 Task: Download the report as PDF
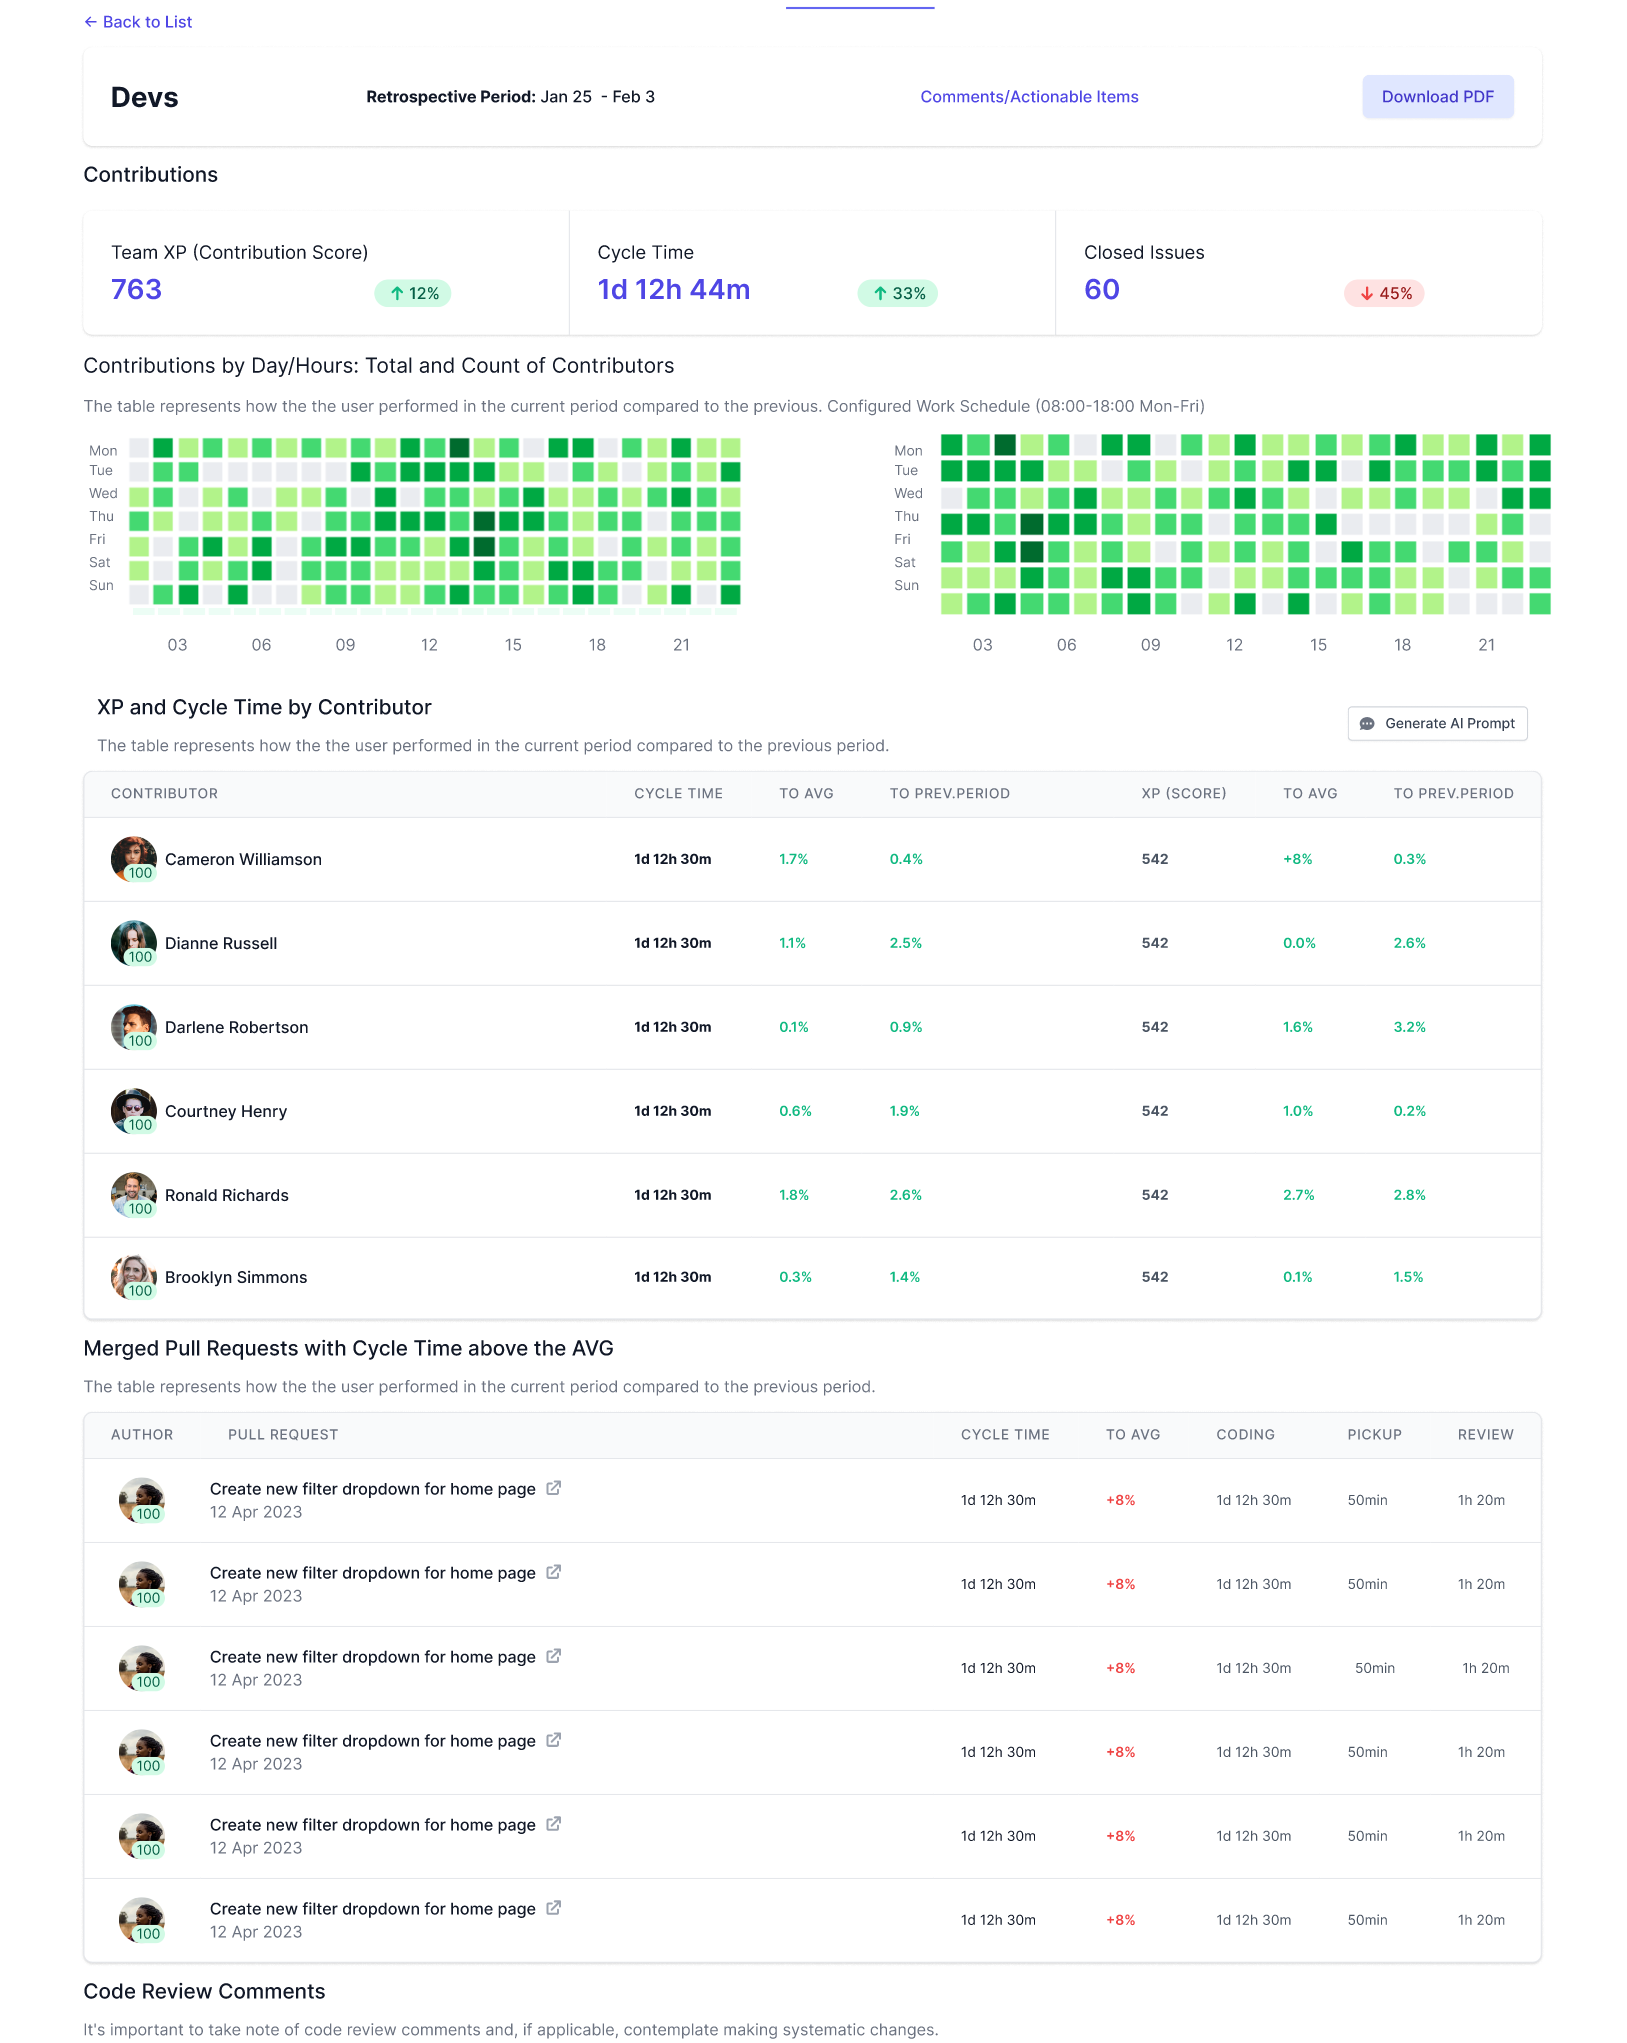(x=1437, y=96)
